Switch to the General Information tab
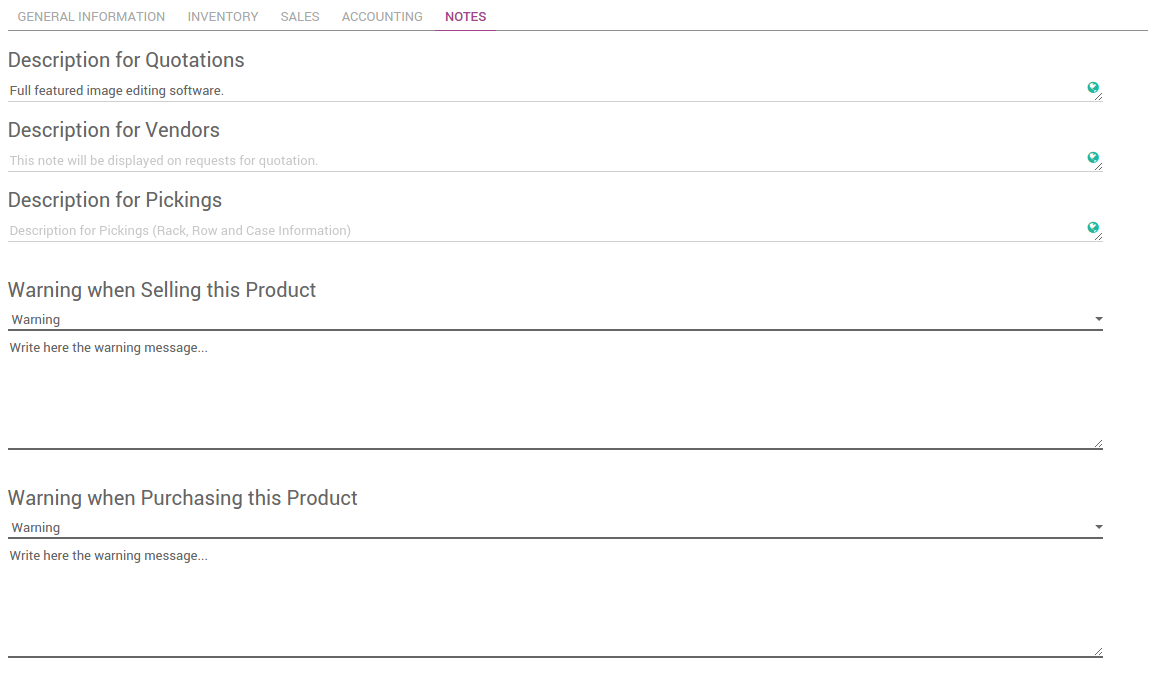 click(x=91, y=16)
